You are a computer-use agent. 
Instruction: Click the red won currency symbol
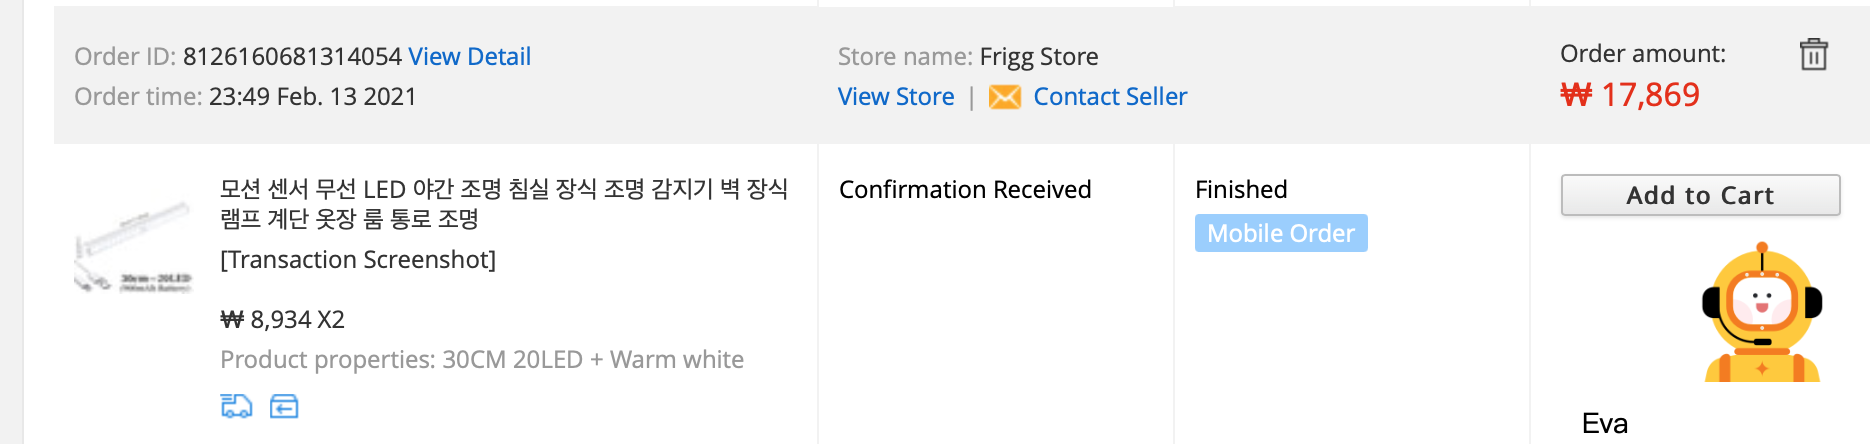pos(1576,95)
